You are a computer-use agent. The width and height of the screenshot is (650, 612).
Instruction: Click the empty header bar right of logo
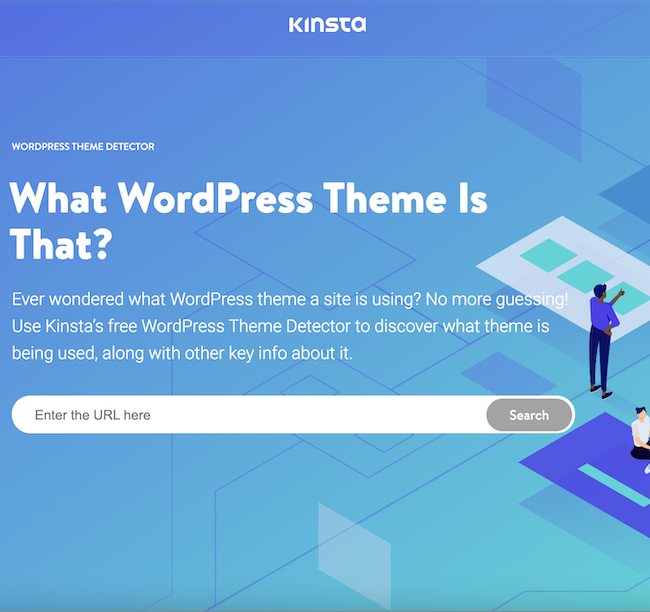(510, 25)
